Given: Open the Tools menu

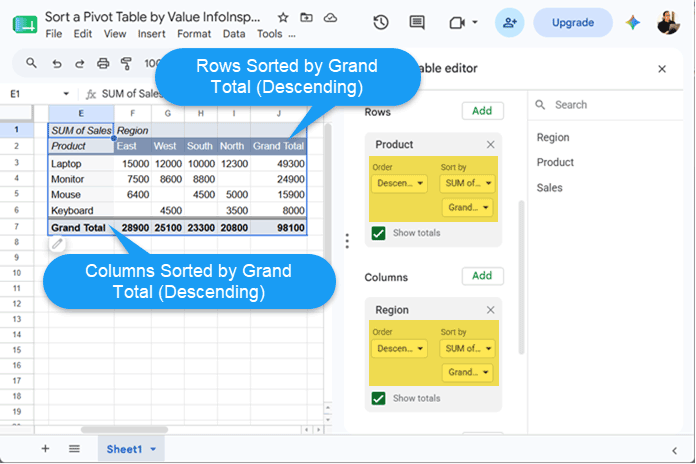Looking at the screenshot, I should pos(269,34).
